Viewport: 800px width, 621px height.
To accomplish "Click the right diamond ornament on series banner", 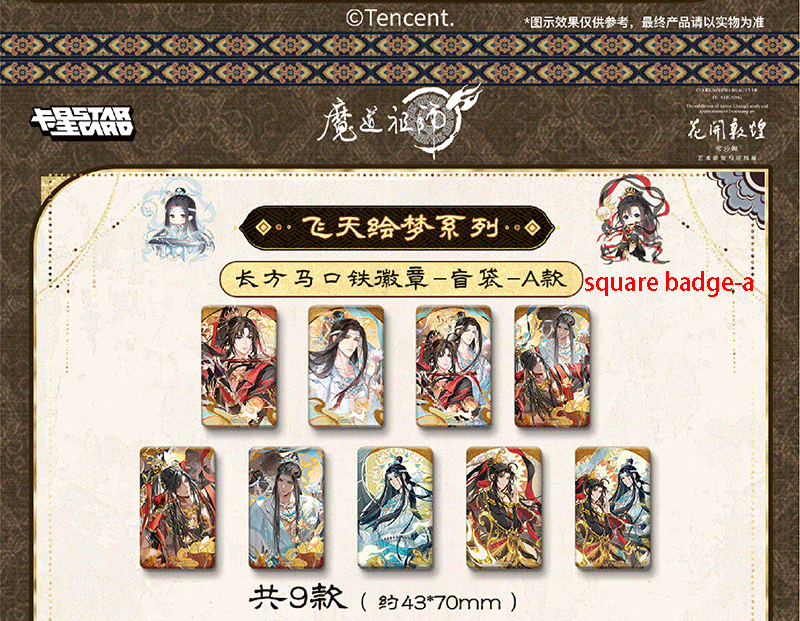I will 532,227.
